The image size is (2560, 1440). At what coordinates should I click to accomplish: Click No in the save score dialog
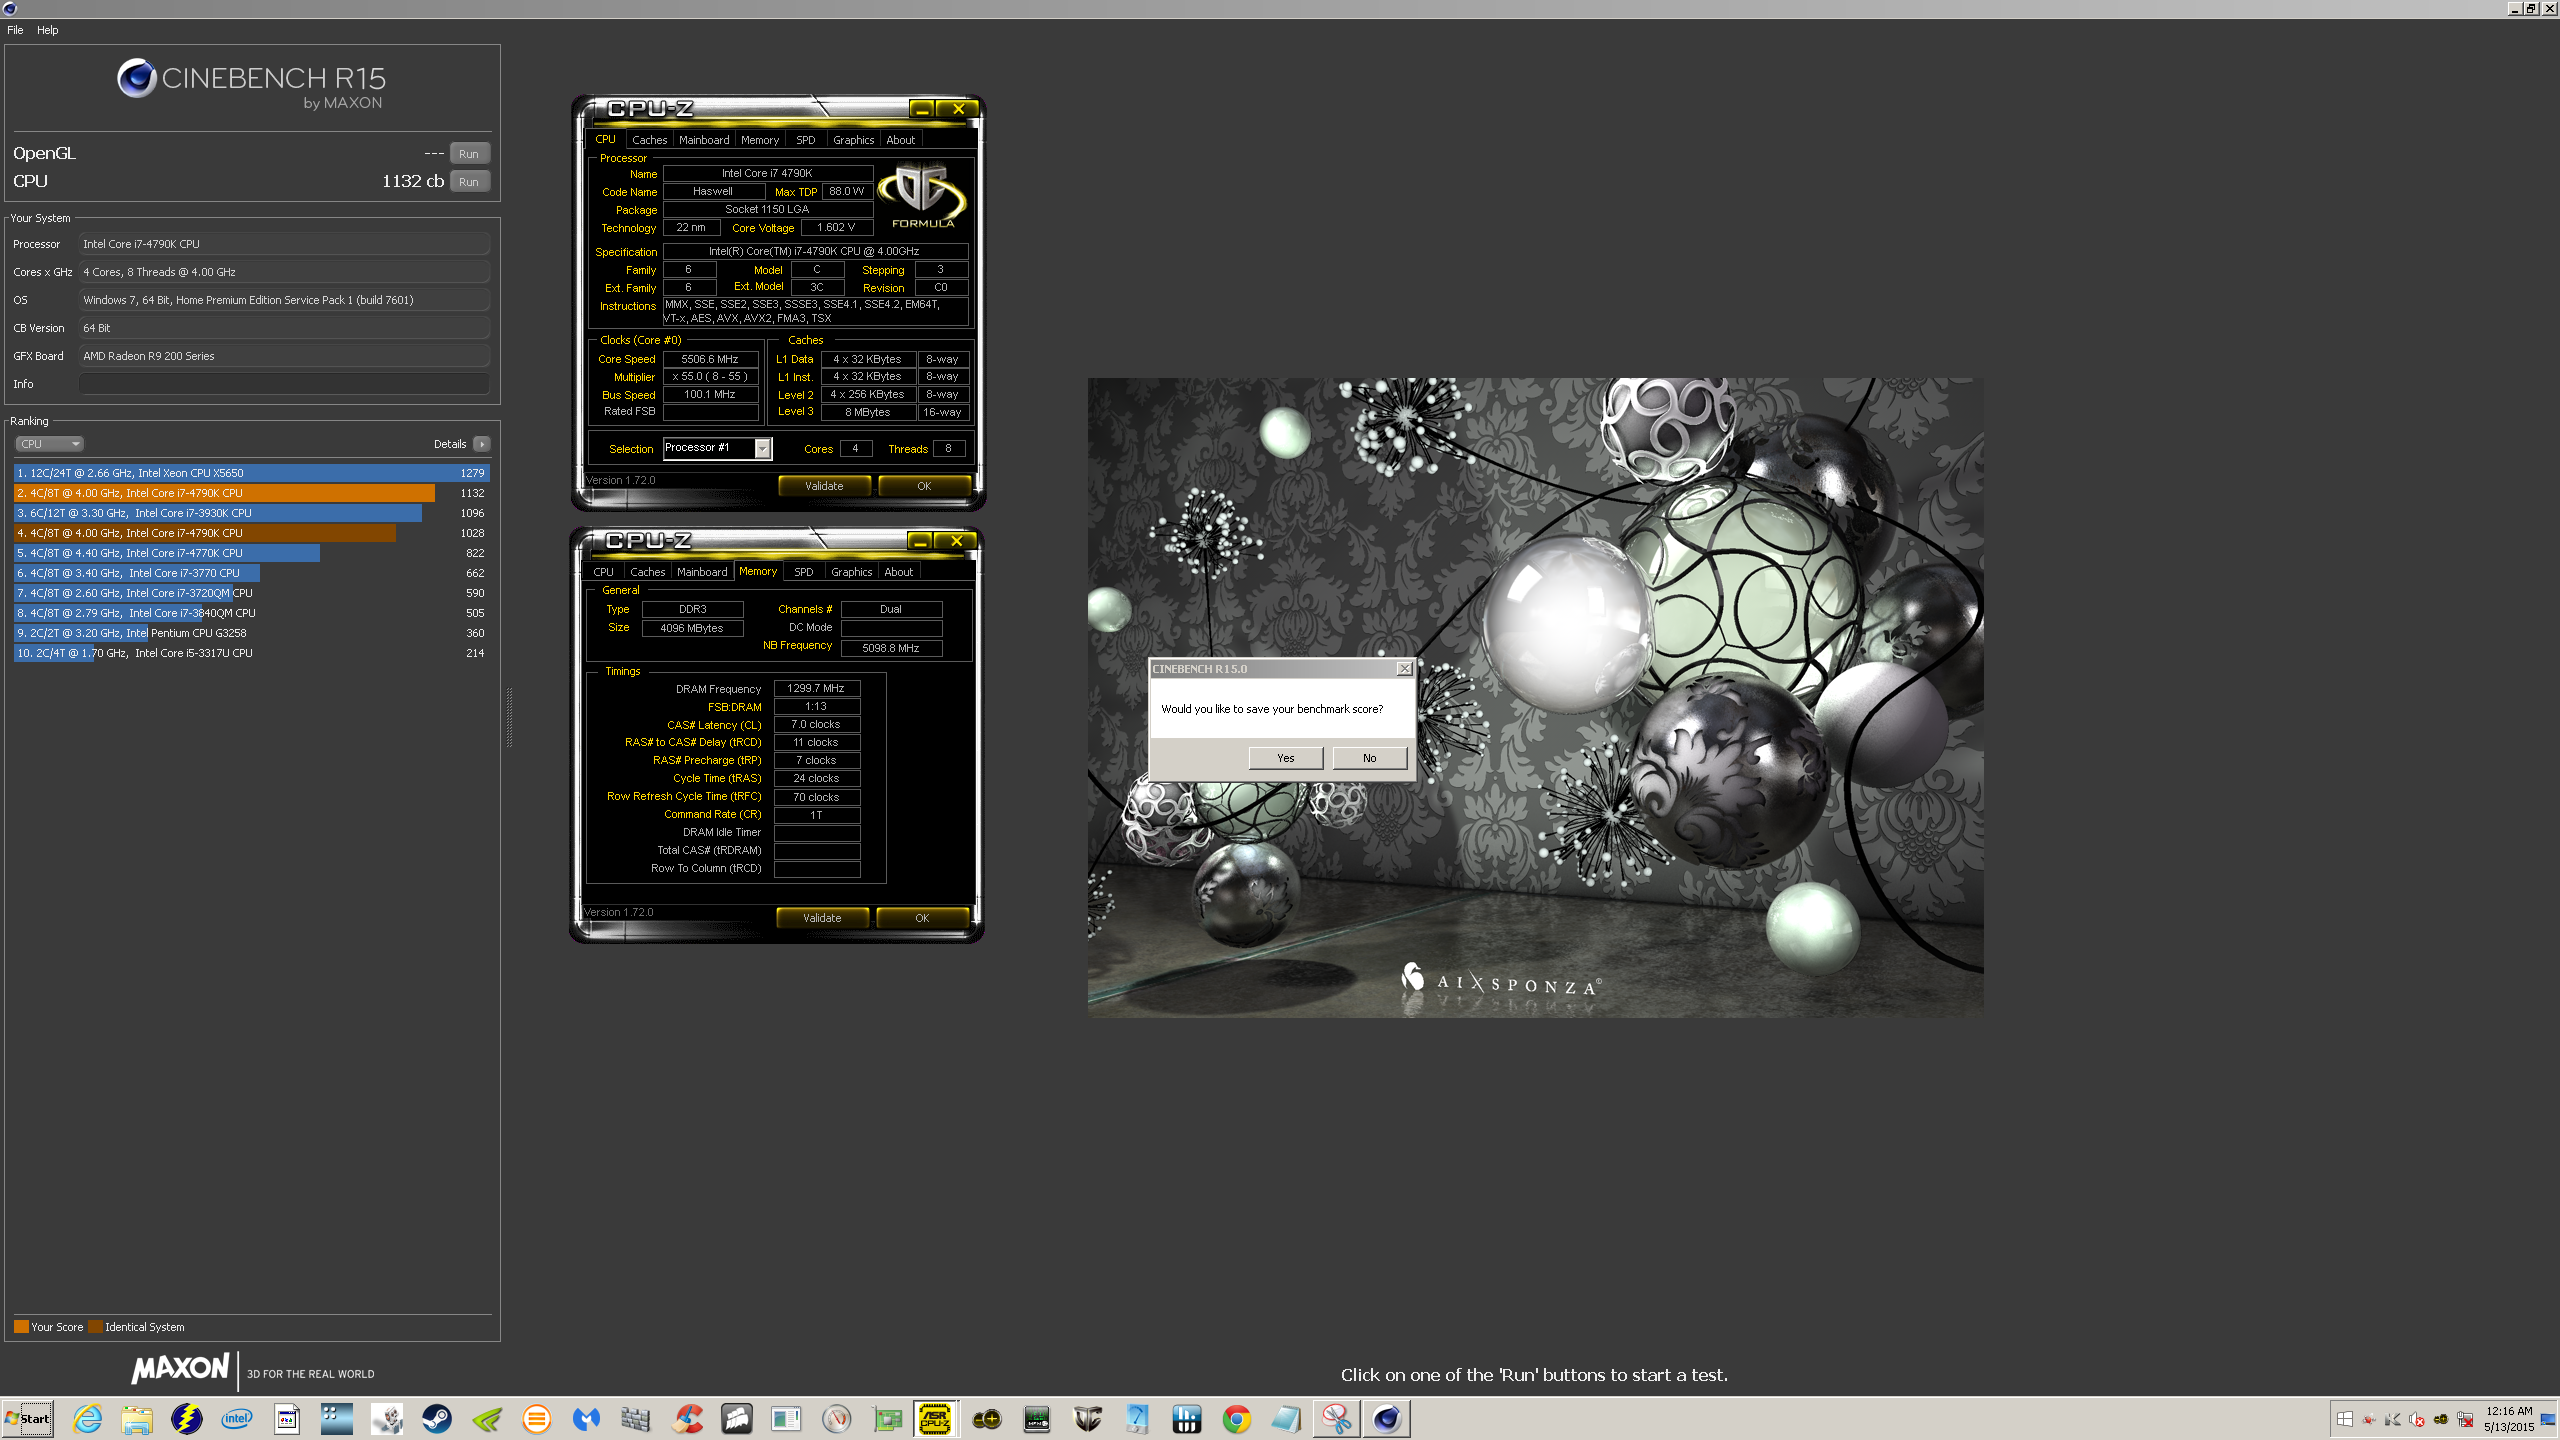[1370, 758]
